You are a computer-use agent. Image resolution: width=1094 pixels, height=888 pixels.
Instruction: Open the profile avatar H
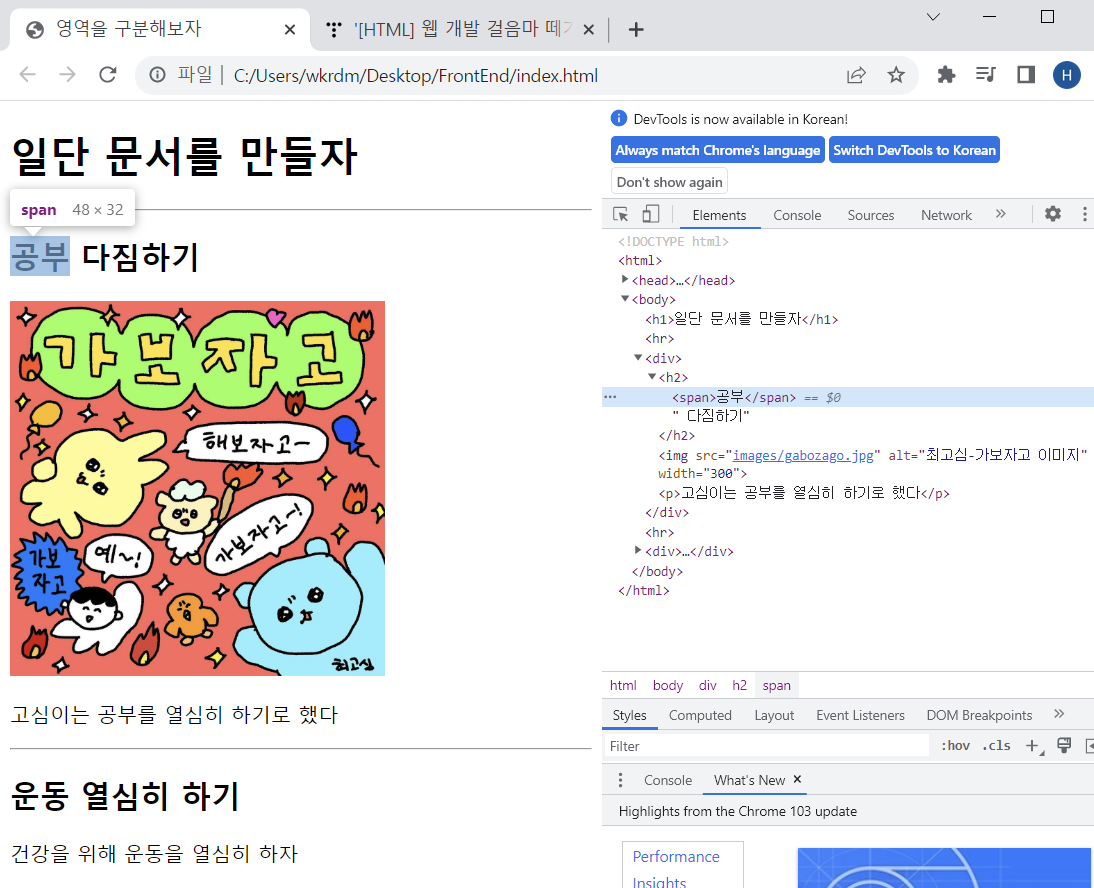1066,75
